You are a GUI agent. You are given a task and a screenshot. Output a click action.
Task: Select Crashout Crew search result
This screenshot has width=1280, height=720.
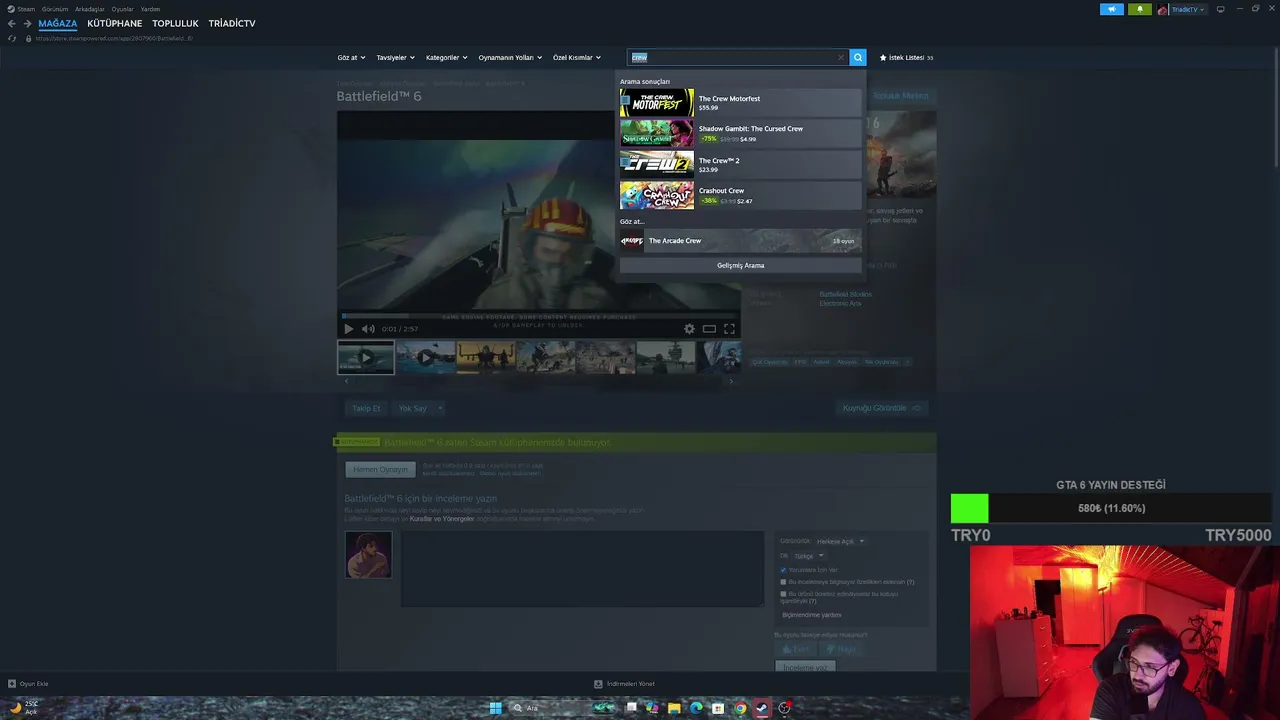740,195
